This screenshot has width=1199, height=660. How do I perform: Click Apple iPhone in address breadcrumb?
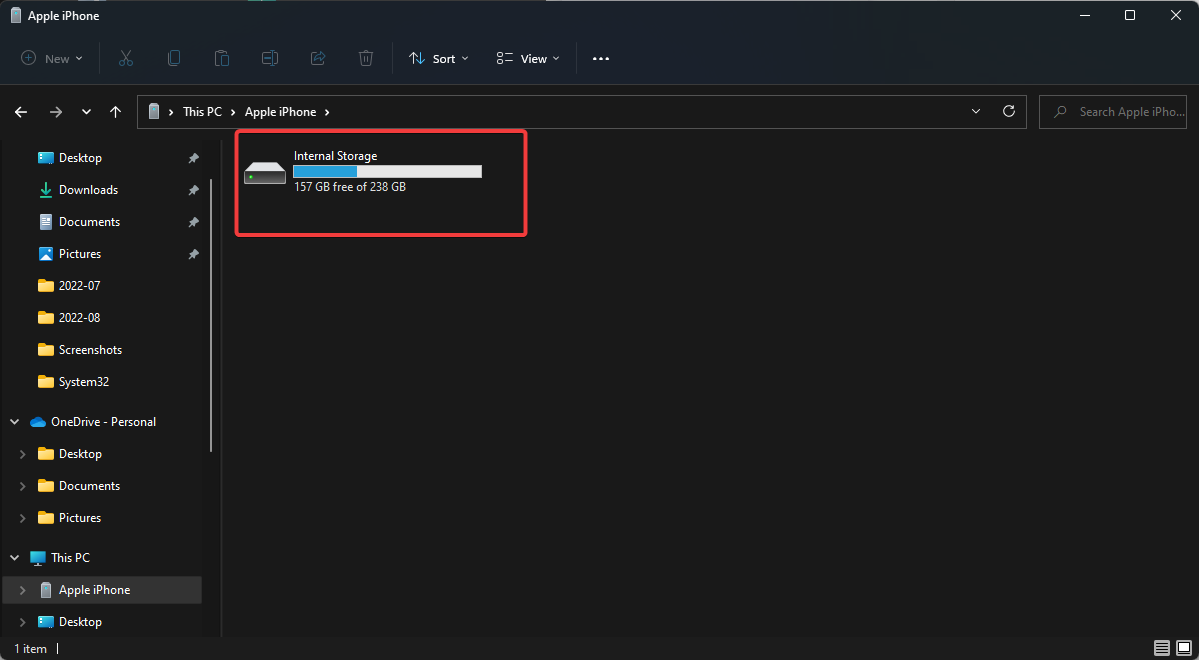coord(281,112)
